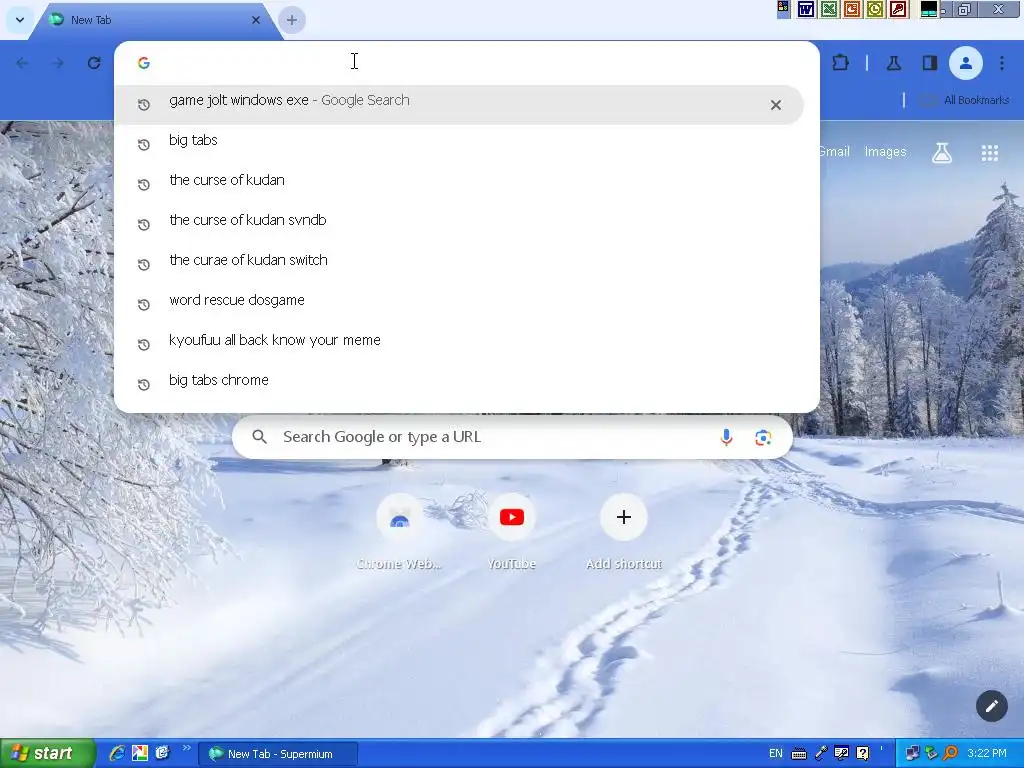Open the network connection tray icon
1024x768 pixels.
[x=912, y=754]
